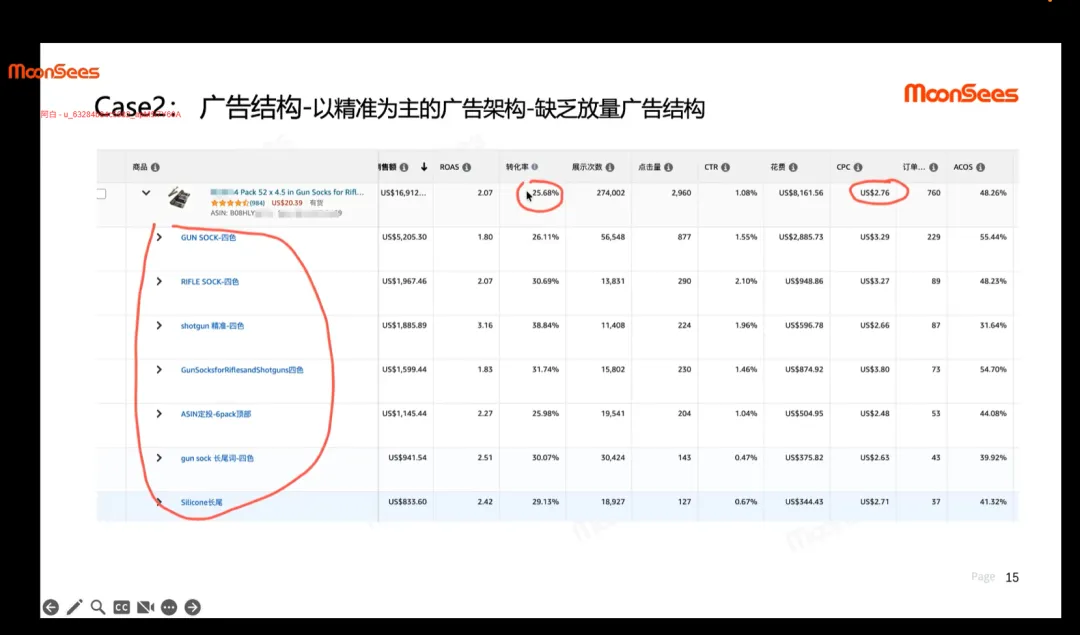Open the magnifier zoom tool

coord(98,607)
